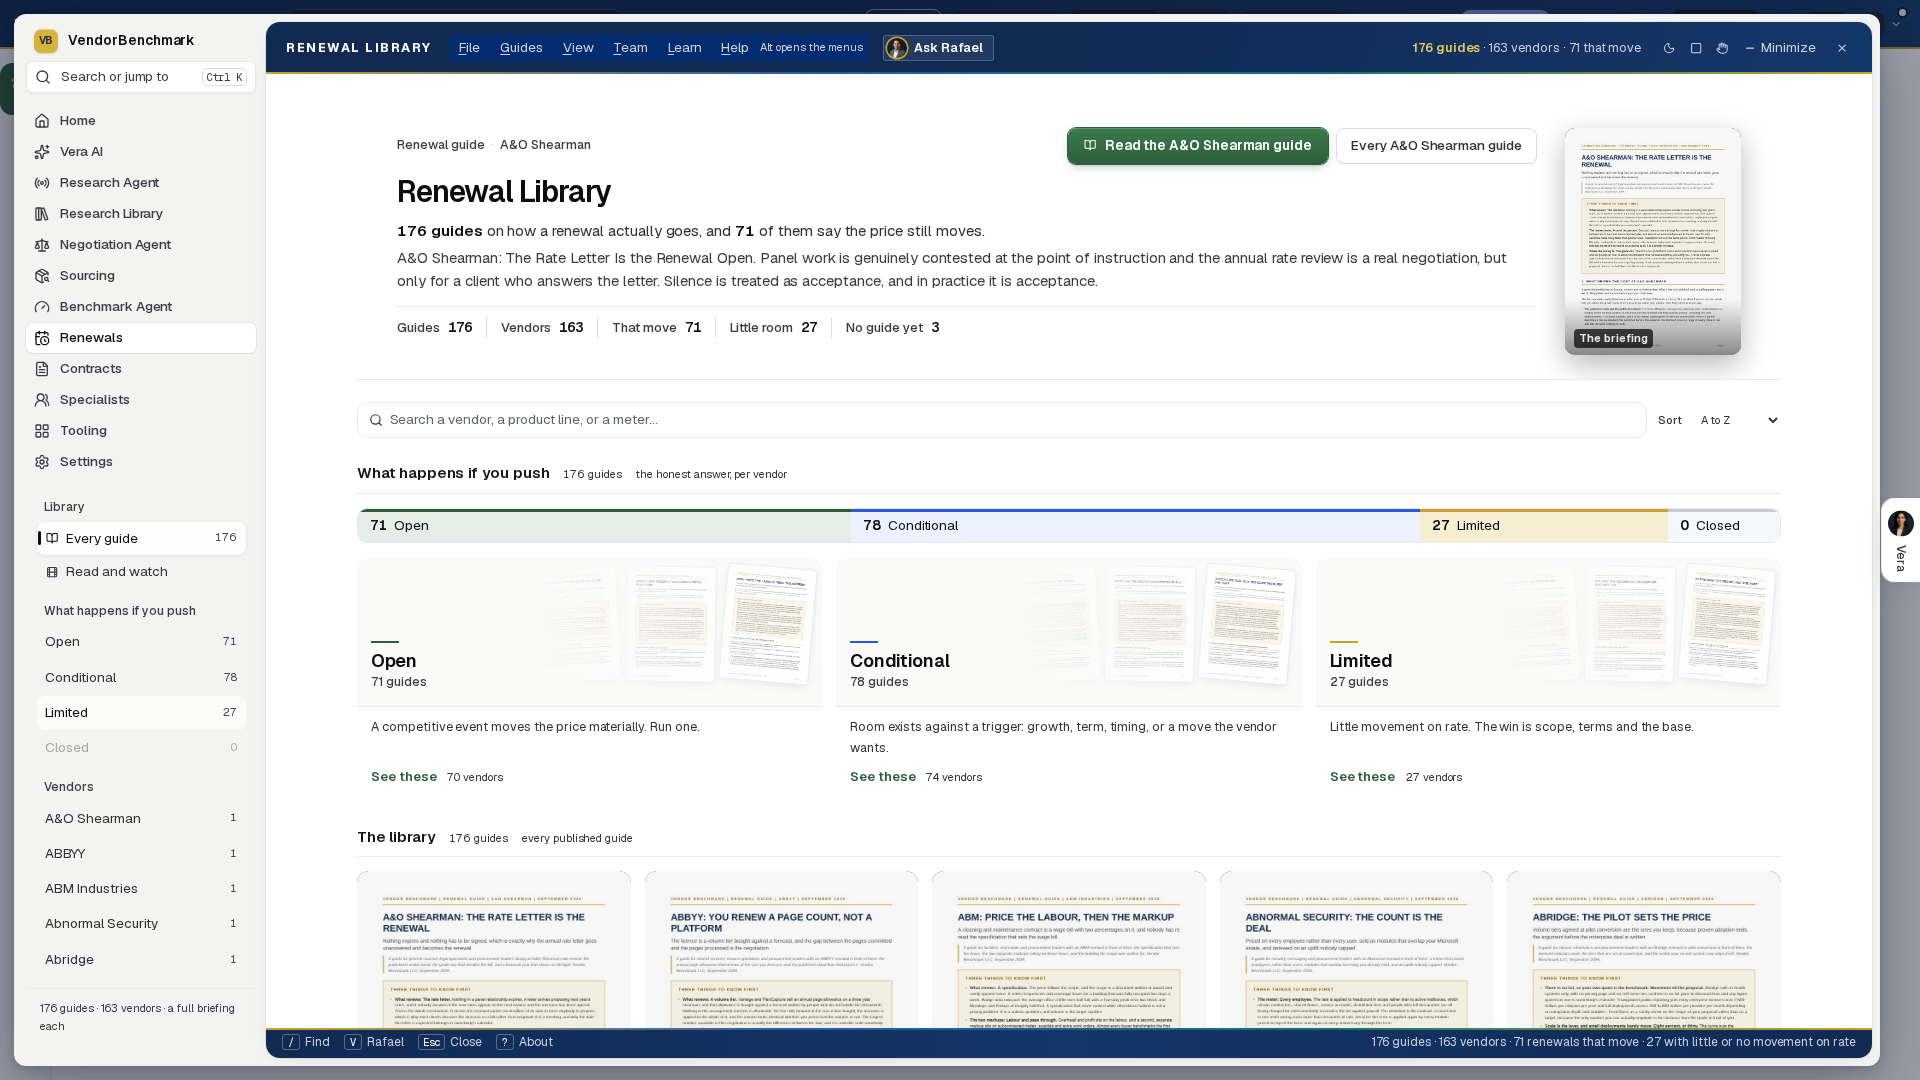The image size is (1920, 1080).
Task: Select Abnormal Security vendor in sidebar
Action: tap(141, 924)
